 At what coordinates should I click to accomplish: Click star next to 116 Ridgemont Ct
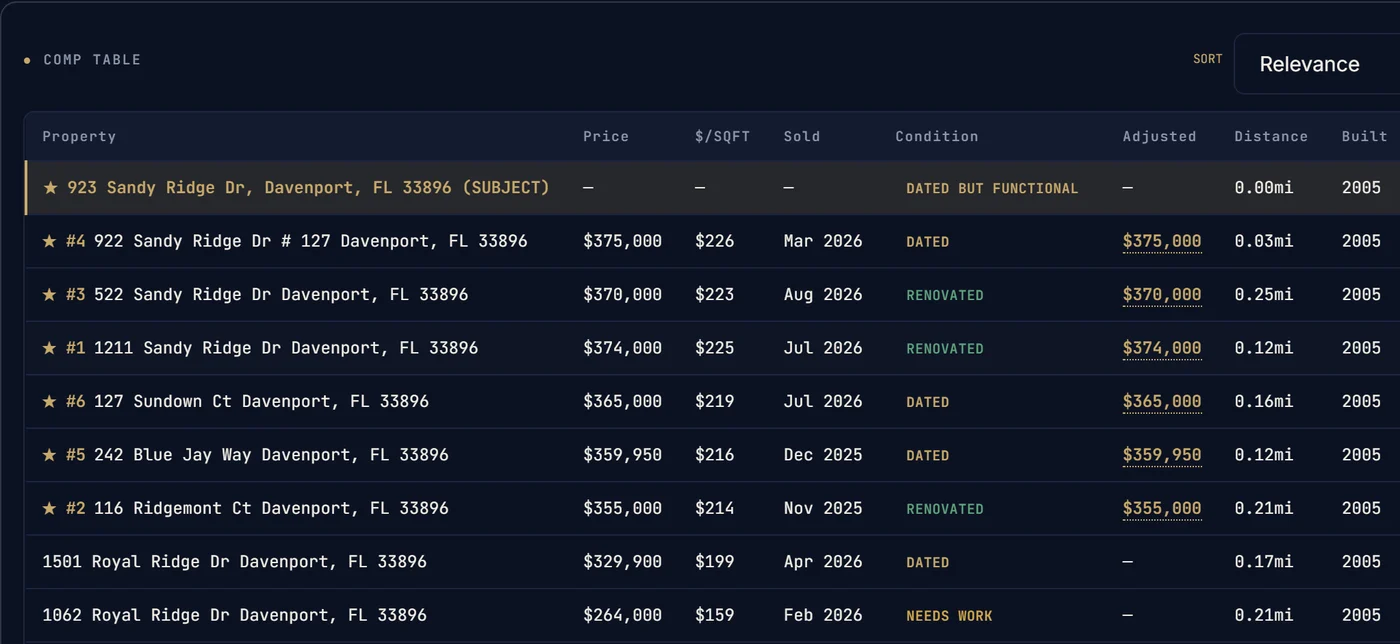[50, 508]
